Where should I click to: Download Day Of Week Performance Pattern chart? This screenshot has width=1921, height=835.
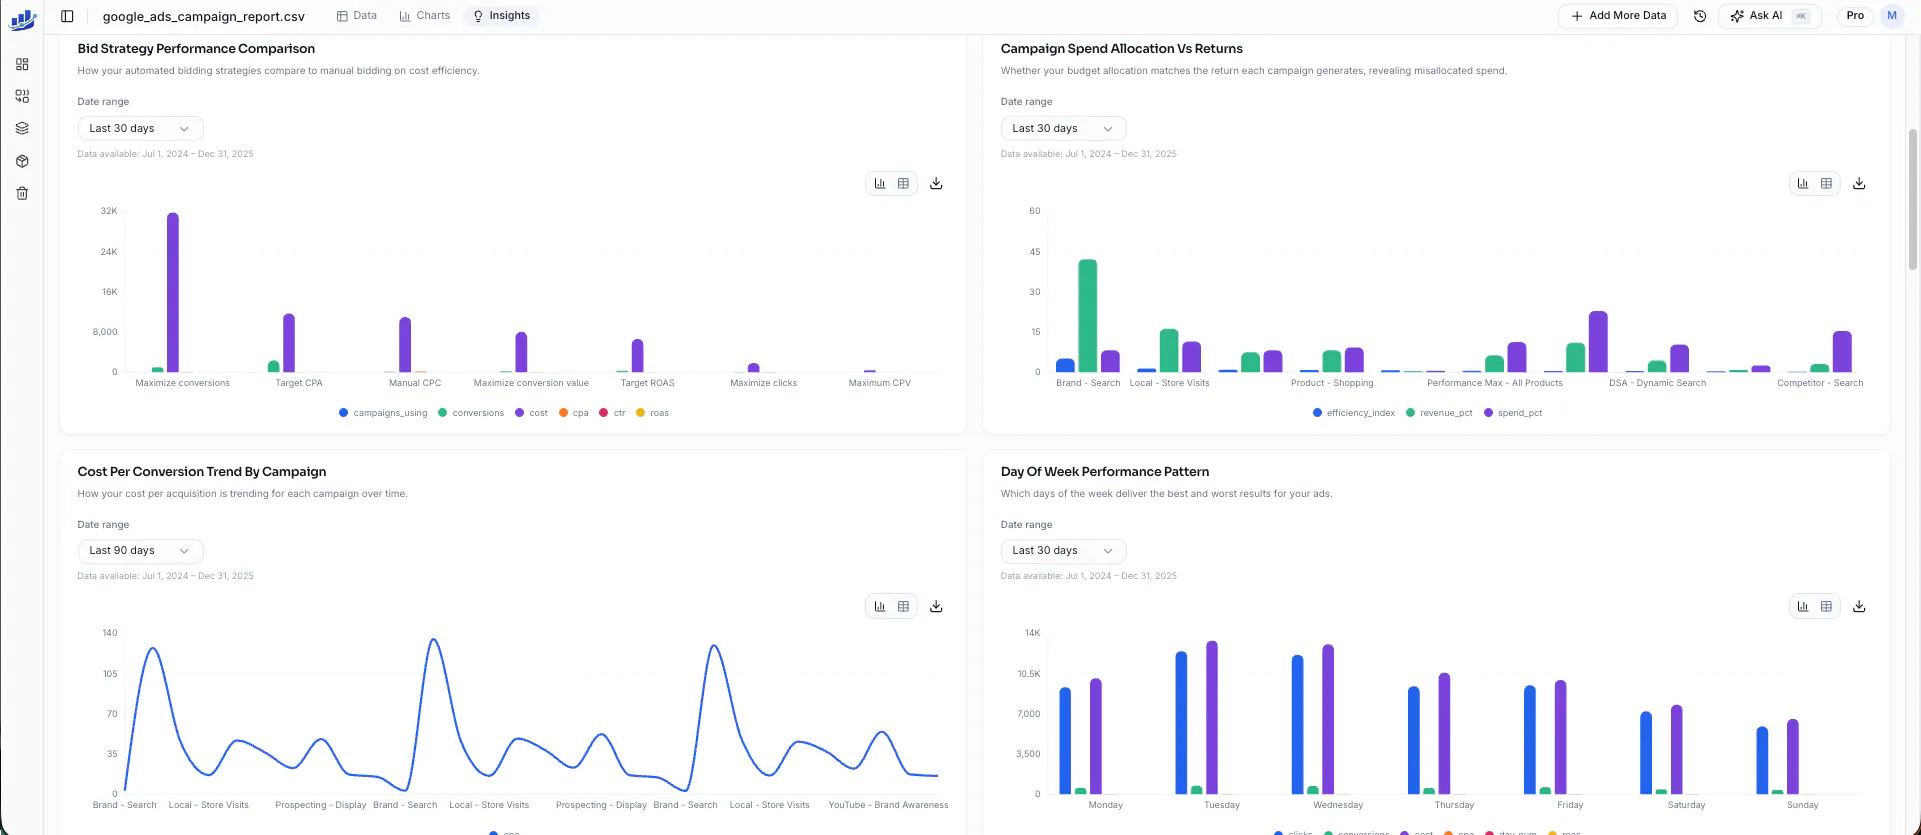click(x=1859, y=606)
